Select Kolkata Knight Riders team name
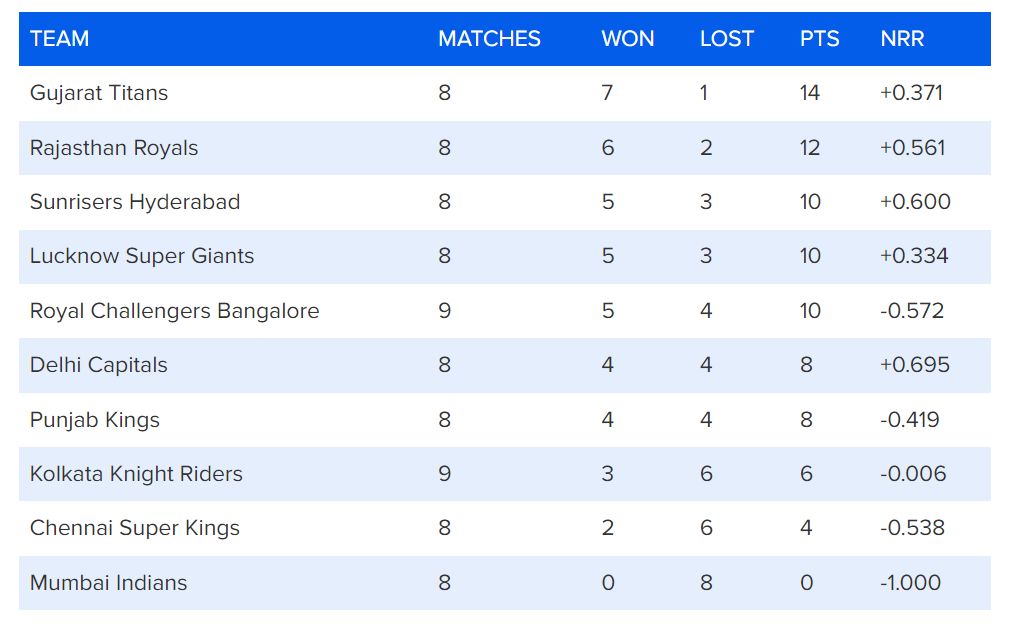Screen dimensions: 1014x628 (x=136, y=474)
